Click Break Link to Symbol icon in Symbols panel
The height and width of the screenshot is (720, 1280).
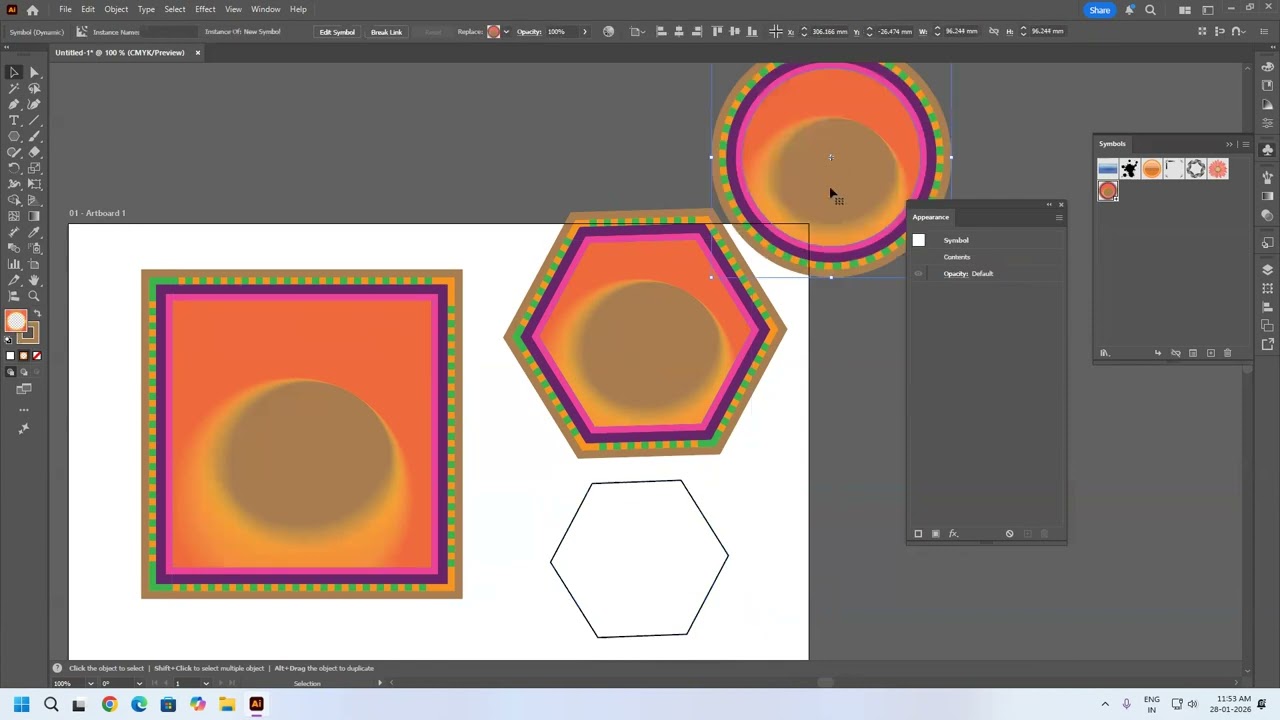pyautogui.click(x=1176, y=353)
